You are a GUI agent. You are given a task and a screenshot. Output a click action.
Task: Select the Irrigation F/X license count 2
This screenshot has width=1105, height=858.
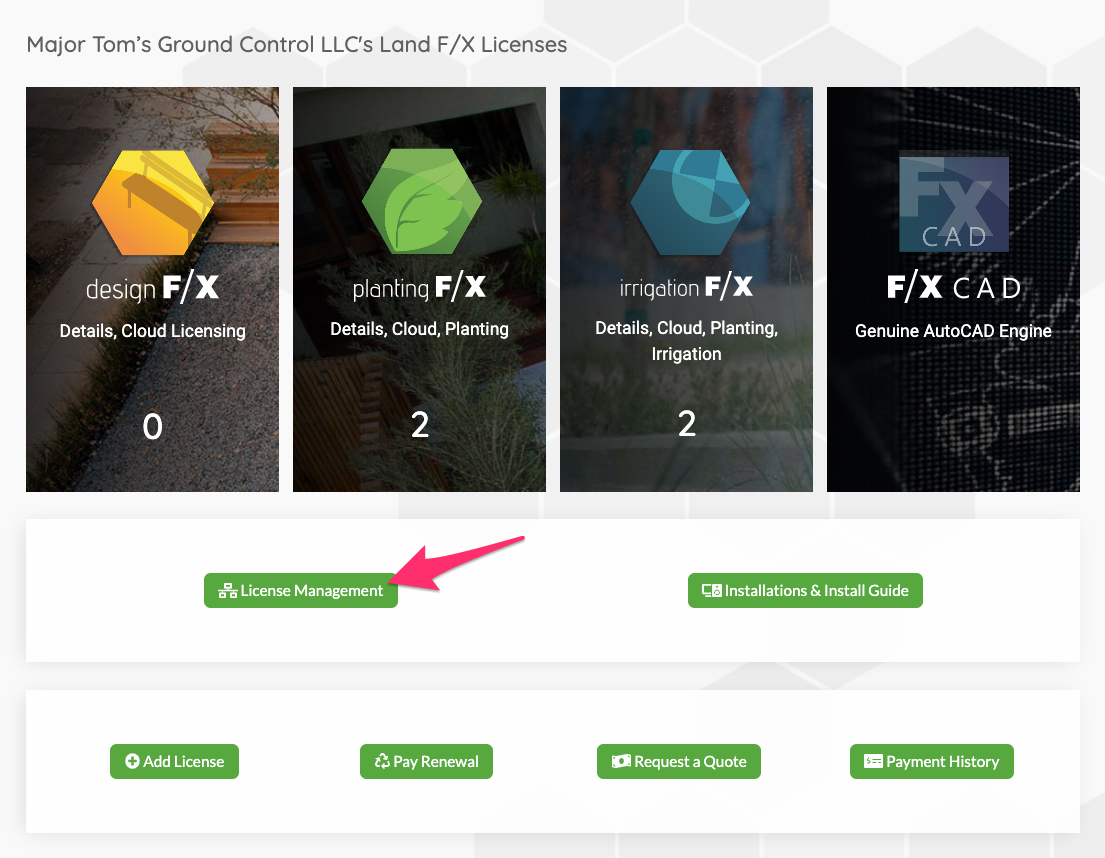pyautogui.click(x=687, y=424)
